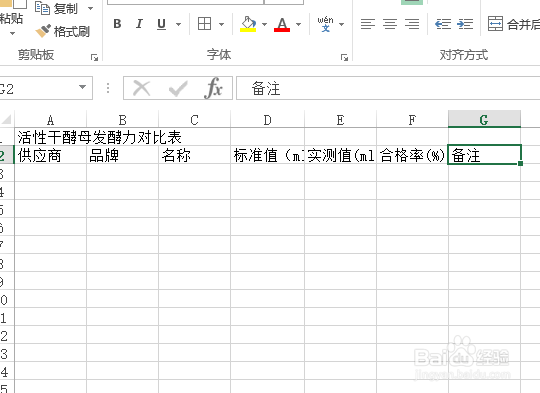Image resolution: width=540 pixels, height=393 pixels.
Task: Apply yellow fill color bucket
Action: click(x=248, y=24)
